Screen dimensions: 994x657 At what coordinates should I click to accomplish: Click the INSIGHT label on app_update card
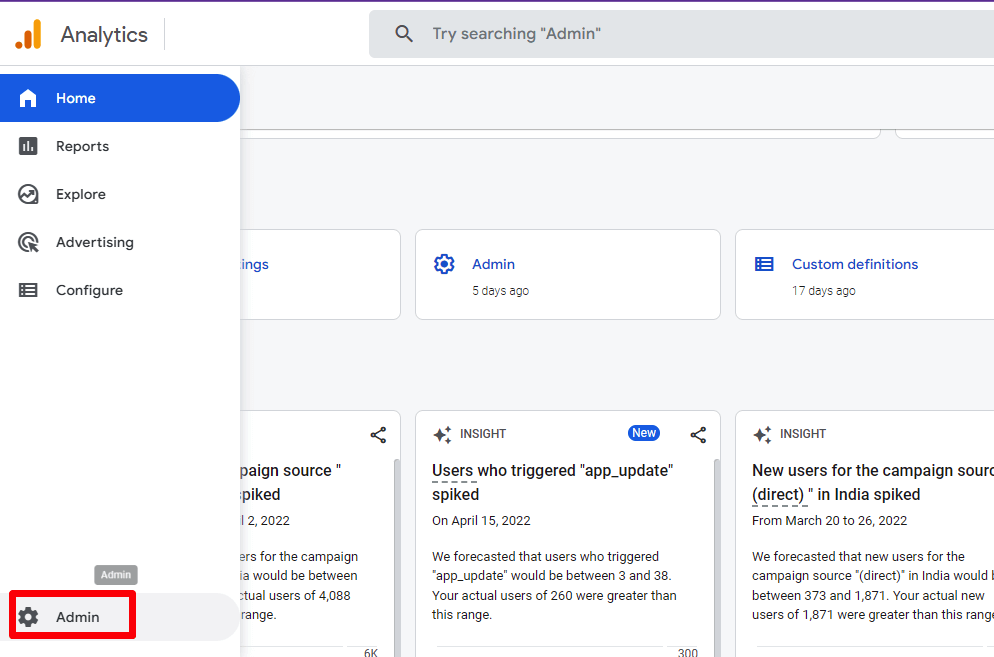[483, 434]
